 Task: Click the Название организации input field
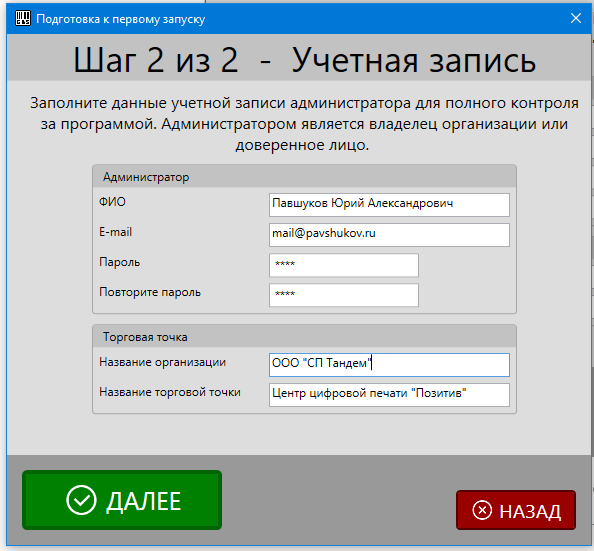click(389, 365)
